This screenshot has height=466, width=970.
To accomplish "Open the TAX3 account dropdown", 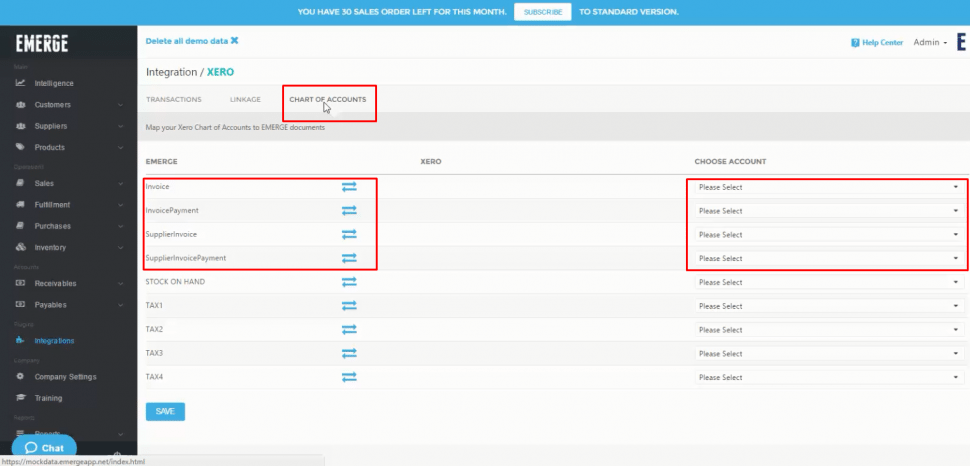I will [829, 353].
